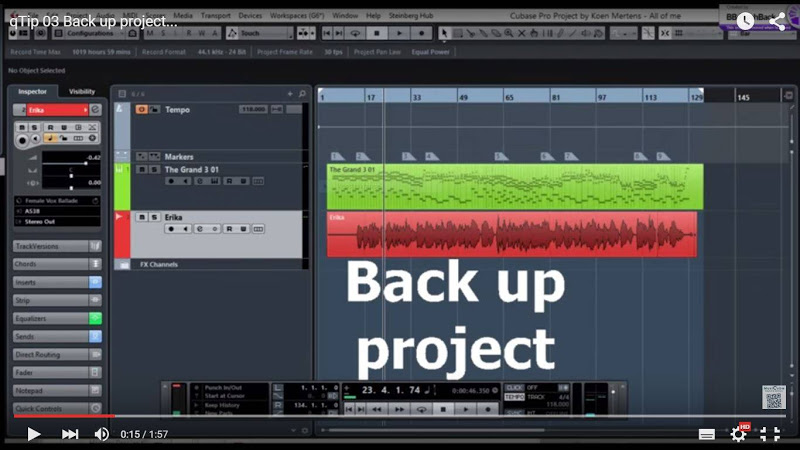Click the transport panel Play button

[465, 409]
